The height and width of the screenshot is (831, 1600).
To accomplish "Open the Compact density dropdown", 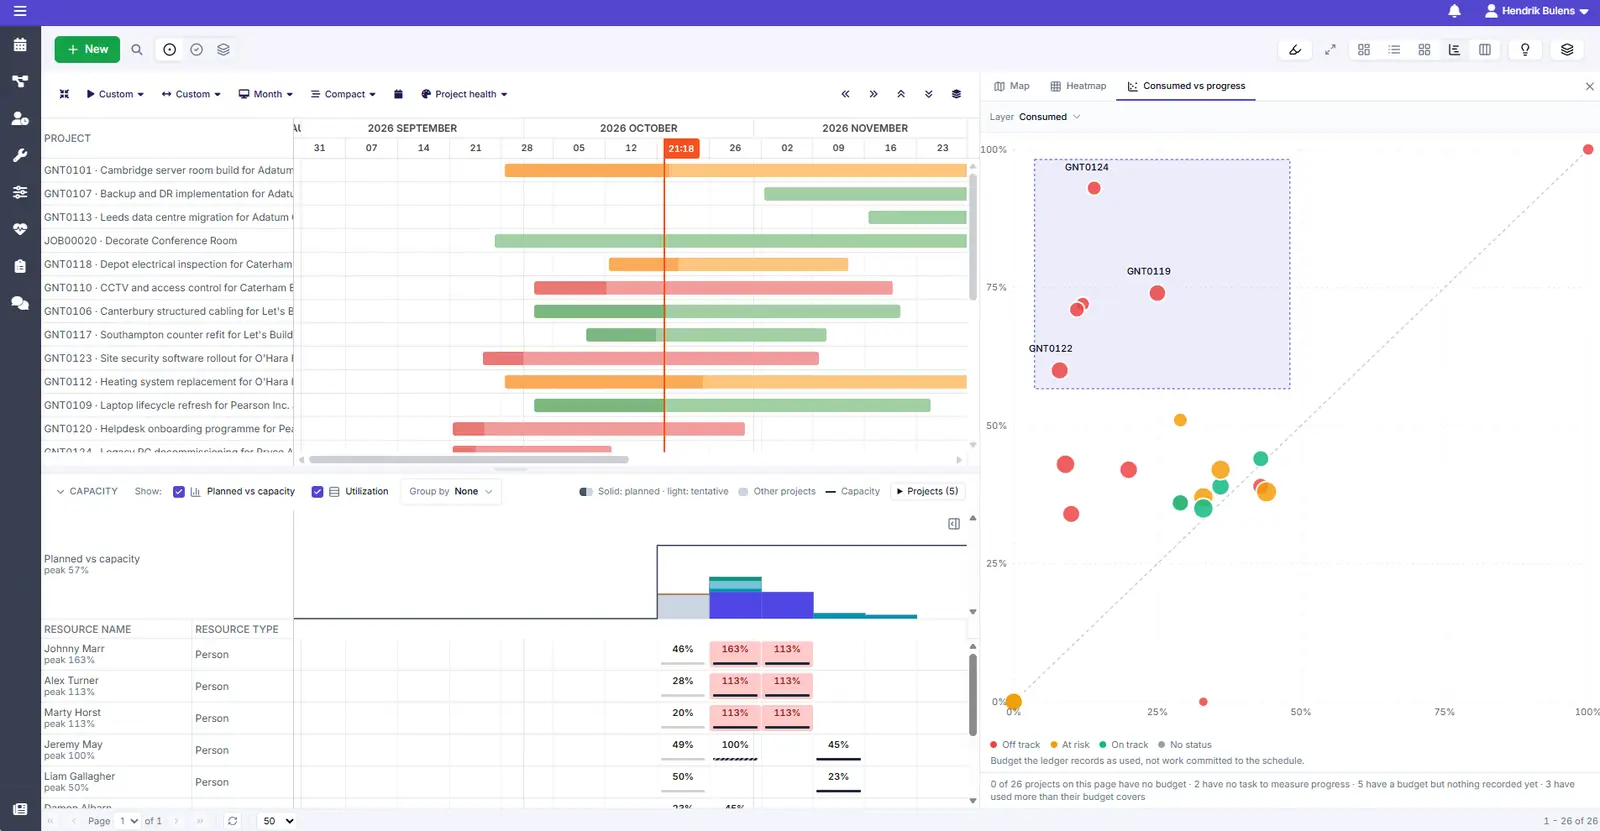I will point(343,94).
